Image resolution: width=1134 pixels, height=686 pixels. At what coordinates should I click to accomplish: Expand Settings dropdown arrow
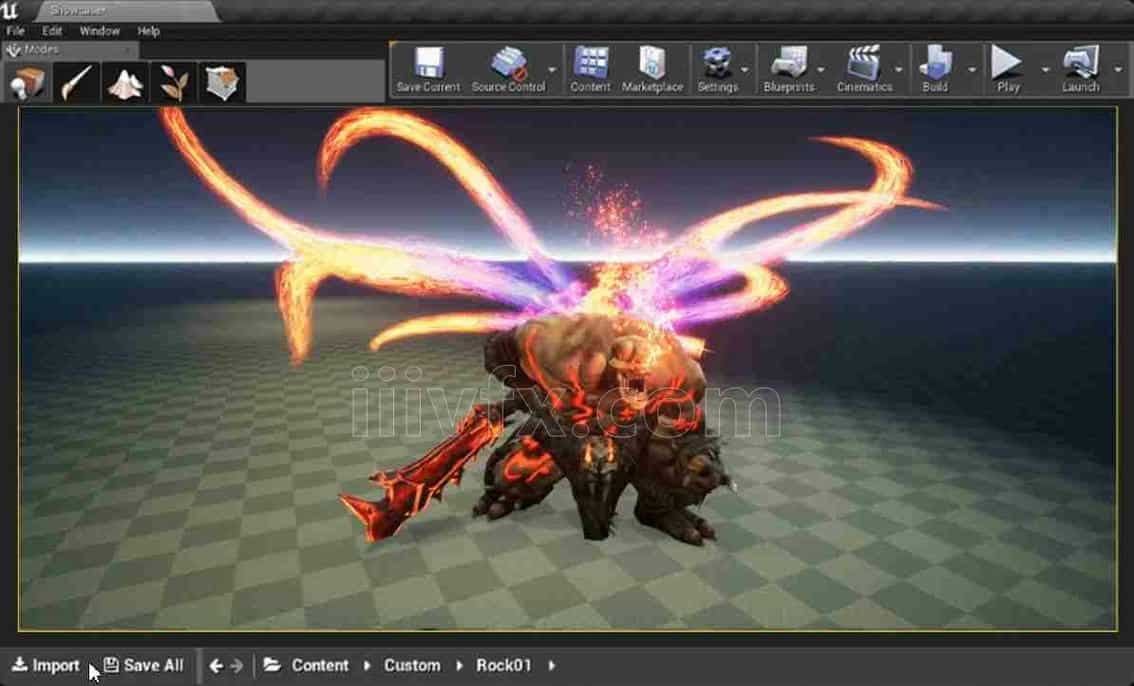745,70
